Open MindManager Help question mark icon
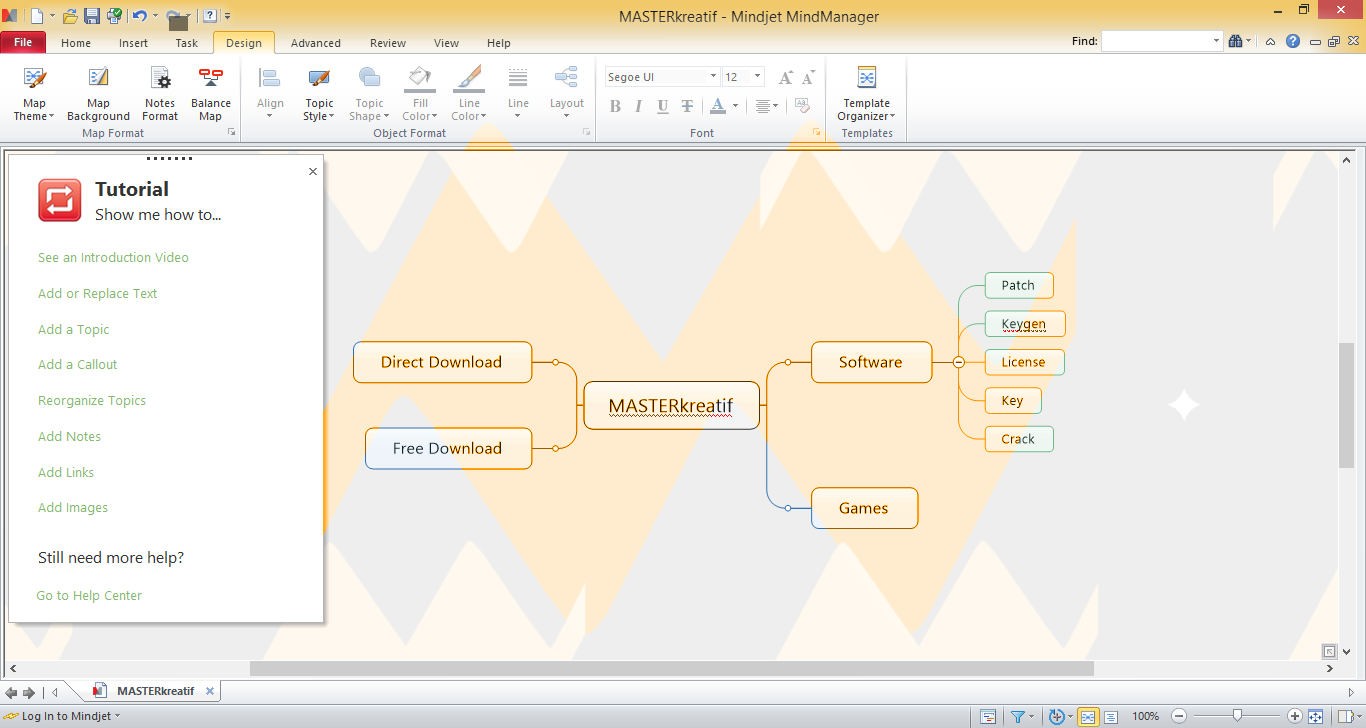Image resolution: width=1366 pixels, height=728 pixels. tap(1293, 41)
